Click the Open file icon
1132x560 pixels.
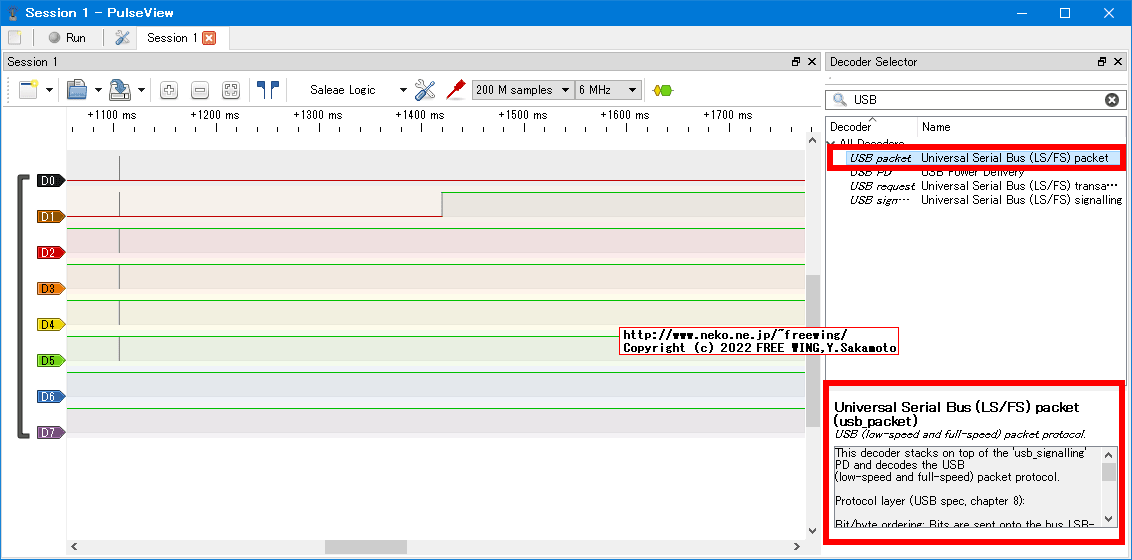(77, 90)
